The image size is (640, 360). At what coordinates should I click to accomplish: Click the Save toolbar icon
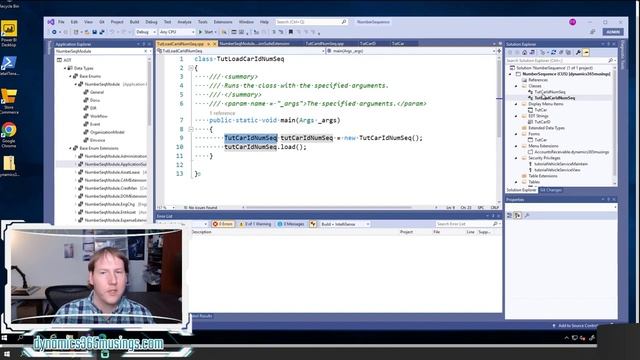point(94,32)
